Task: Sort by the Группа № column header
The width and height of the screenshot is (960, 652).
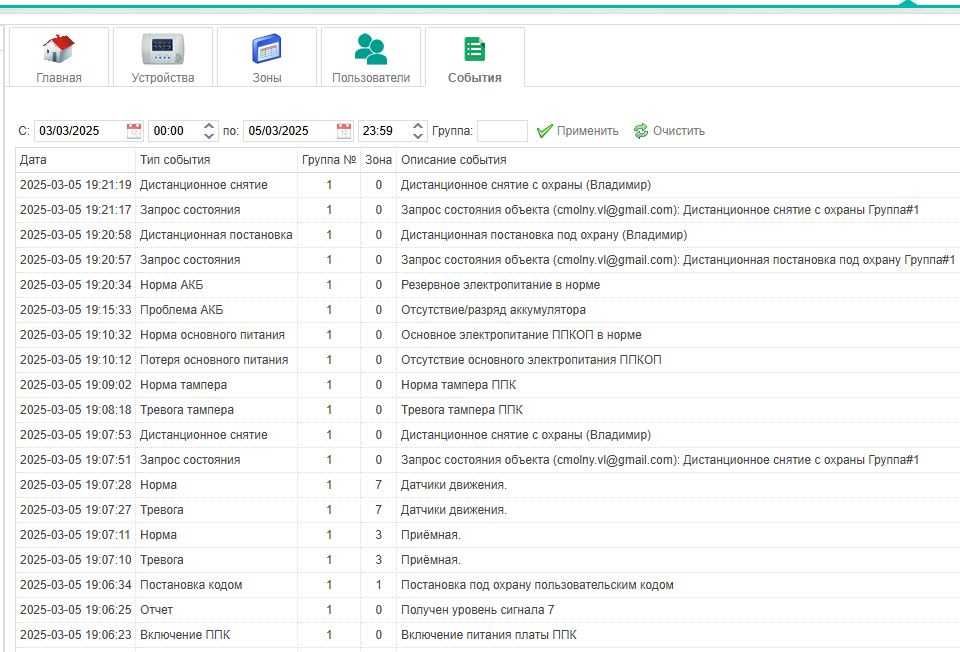Action: coord(329,160)
